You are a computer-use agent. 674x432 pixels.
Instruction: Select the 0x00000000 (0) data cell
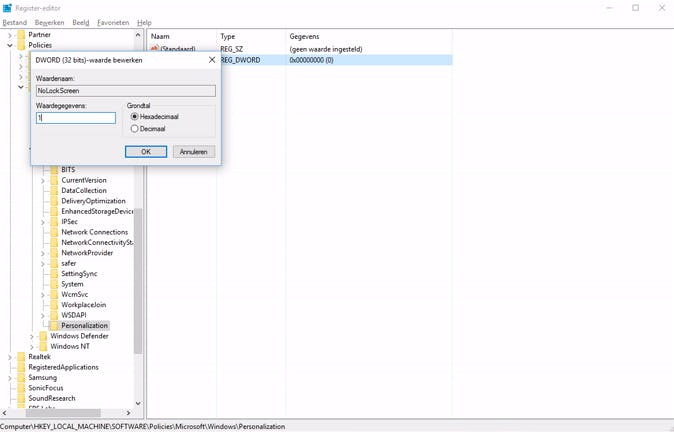tap(312, 60)
